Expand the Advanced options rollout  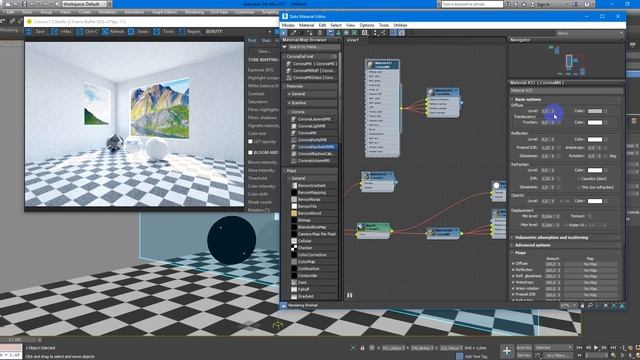click(x=566, y=245)
